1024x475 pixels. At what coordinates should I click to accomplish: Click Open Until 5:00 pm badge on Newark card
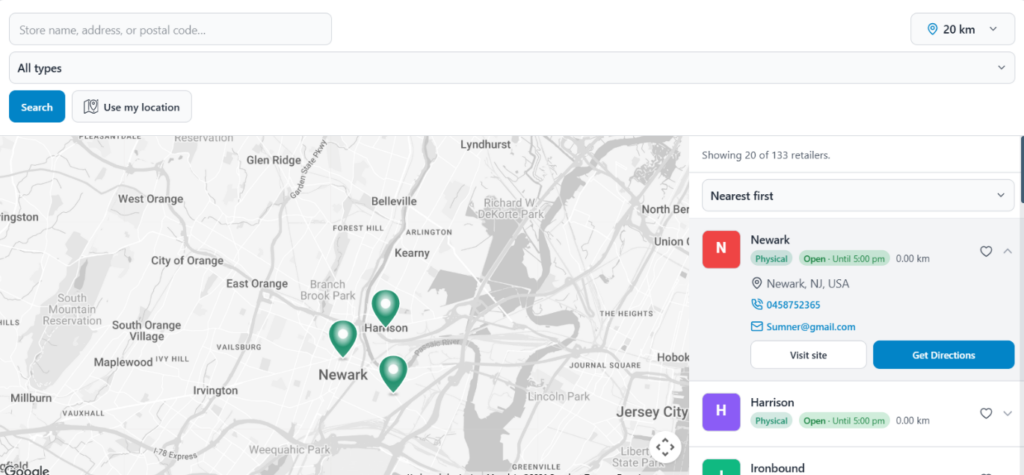point(844,258)
